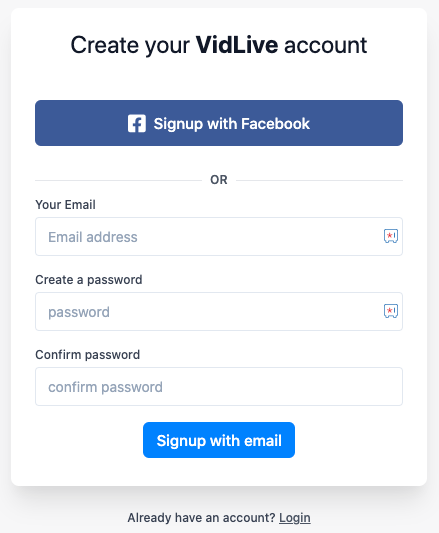Screen dimensions: 439x533
Task: Click the "Confirm password" label text
Action: tap(88, 355)
